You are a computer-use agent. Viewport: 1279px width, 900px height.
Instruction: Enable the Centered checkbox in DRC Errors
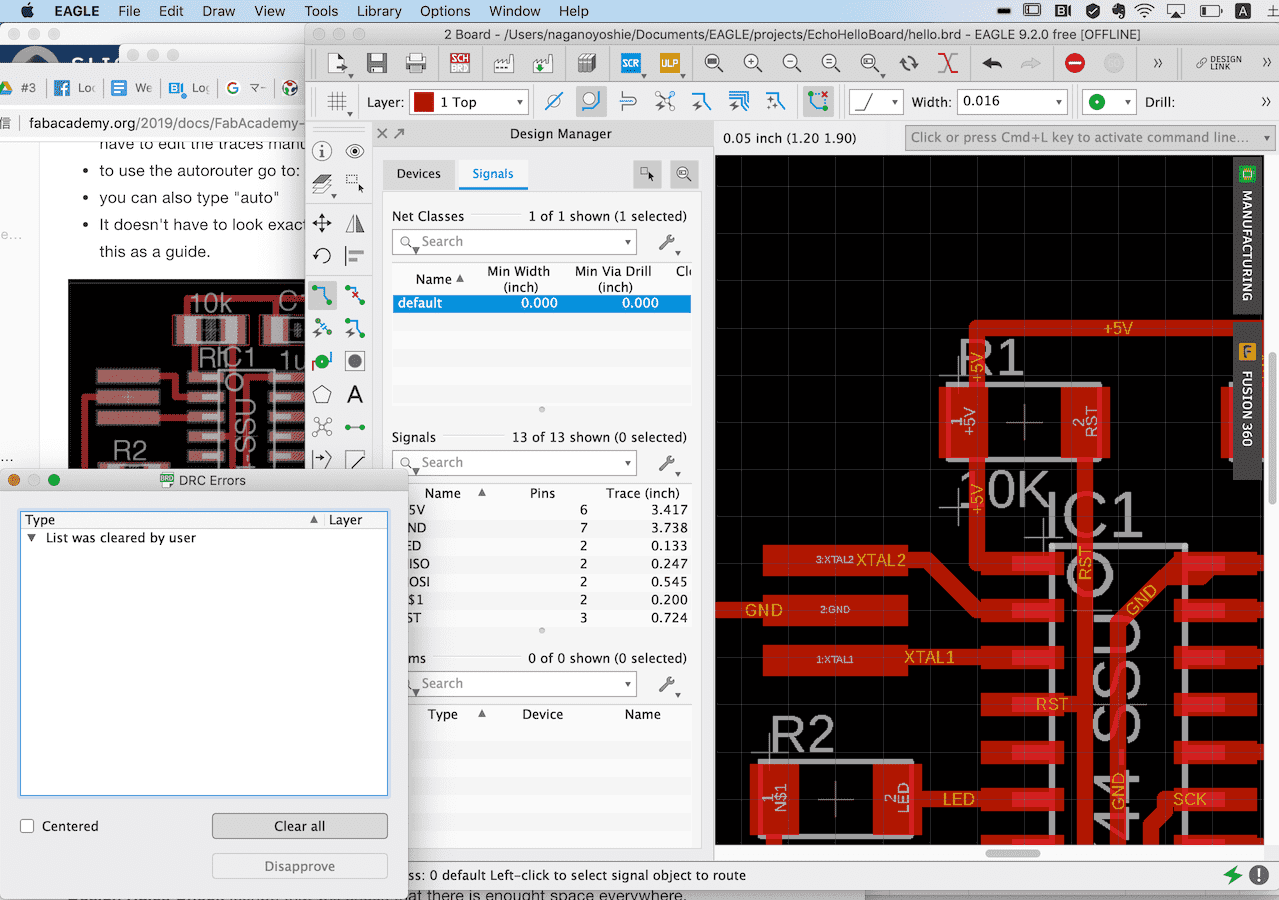coord(28,826)
